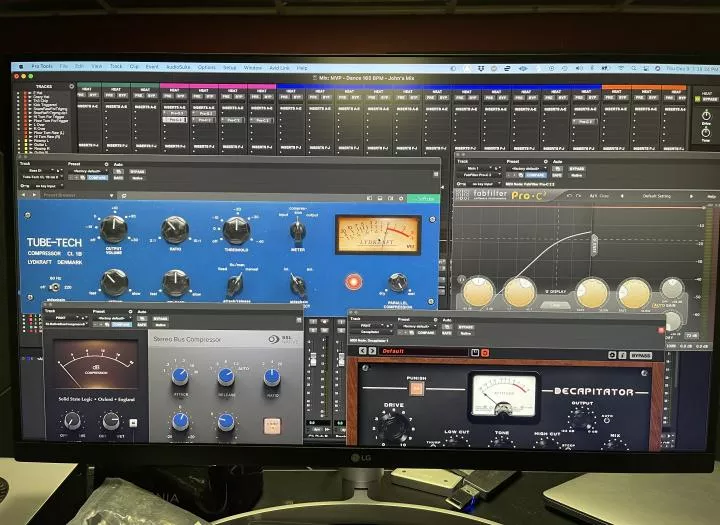Viewport: 720px width, 525px height.
Task: Click the Tube-Tech Output Volume knob
Action: pos(113,229)
